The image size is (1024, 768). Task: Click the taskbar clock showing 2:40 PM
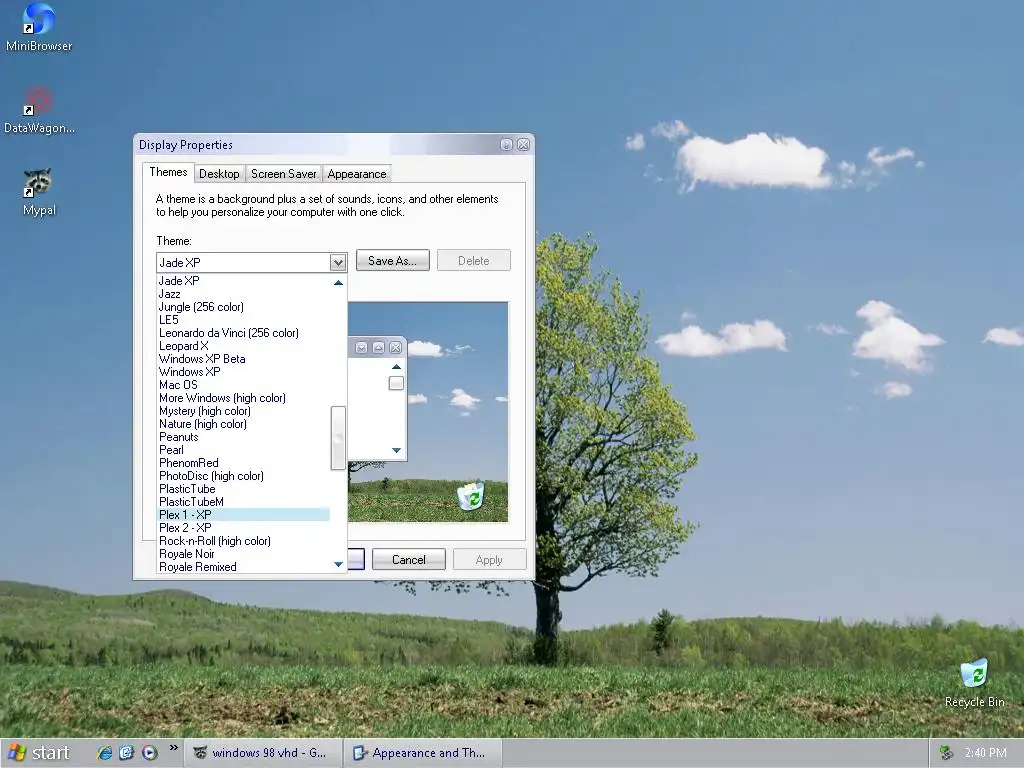pos(985,753)
